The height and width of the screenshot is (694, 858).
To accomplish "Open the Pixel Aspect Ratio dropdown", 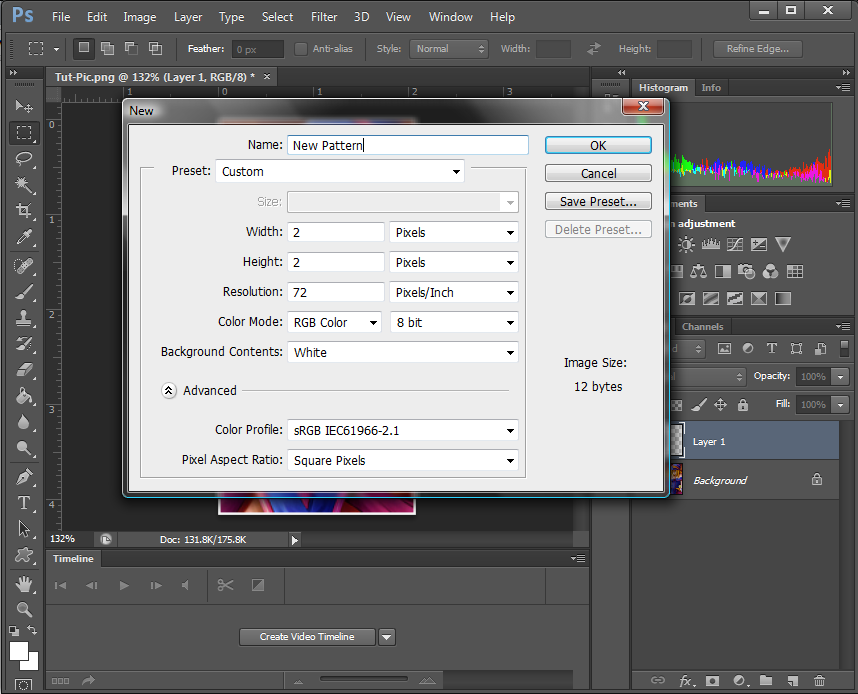I will (x=403, y=460).
